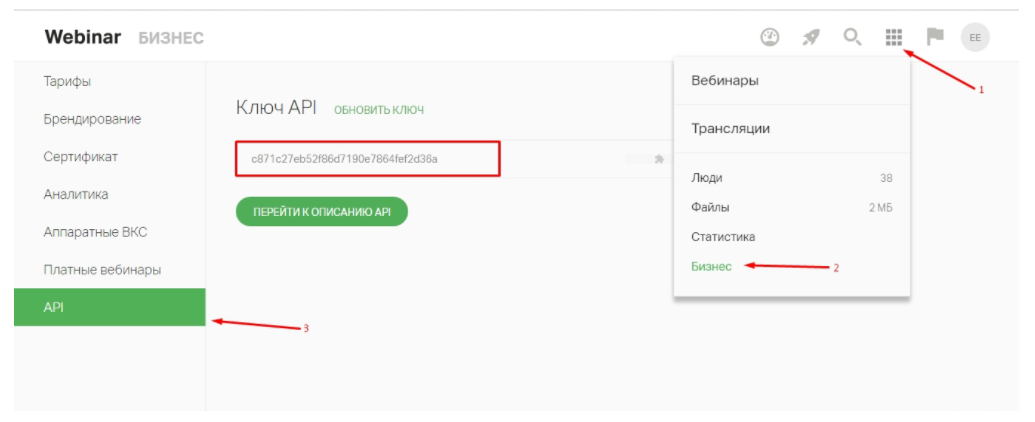Open Люди from the dropdown menu
Image resolution: width=1035 pixels, height=422 pixels.
pos(707,178)
